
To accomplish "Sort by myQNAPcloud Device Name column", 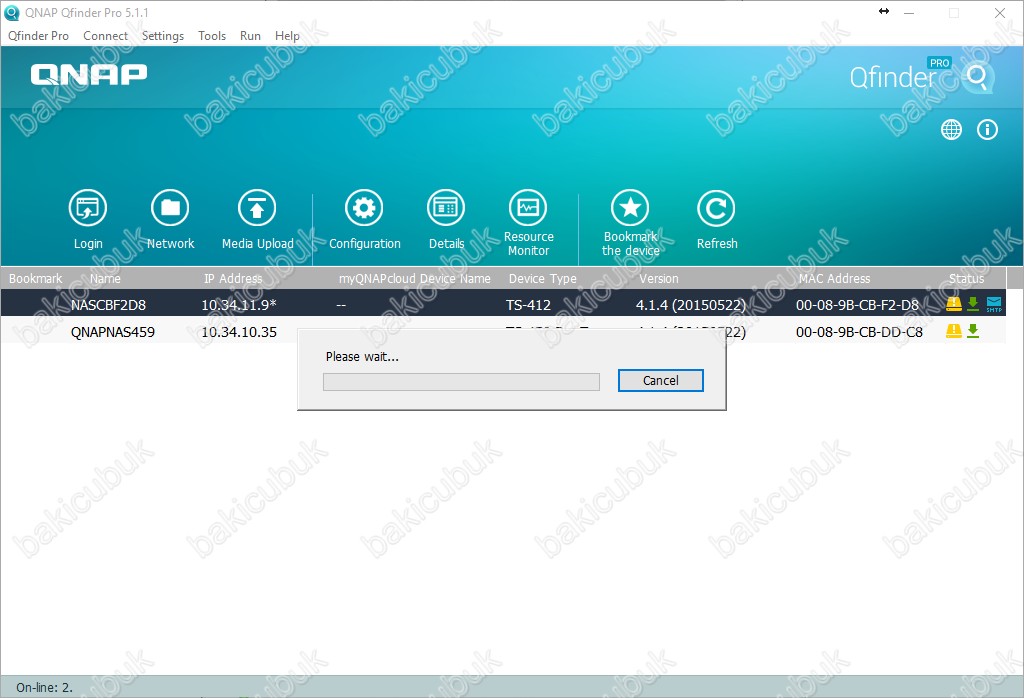I will (414, 278).
